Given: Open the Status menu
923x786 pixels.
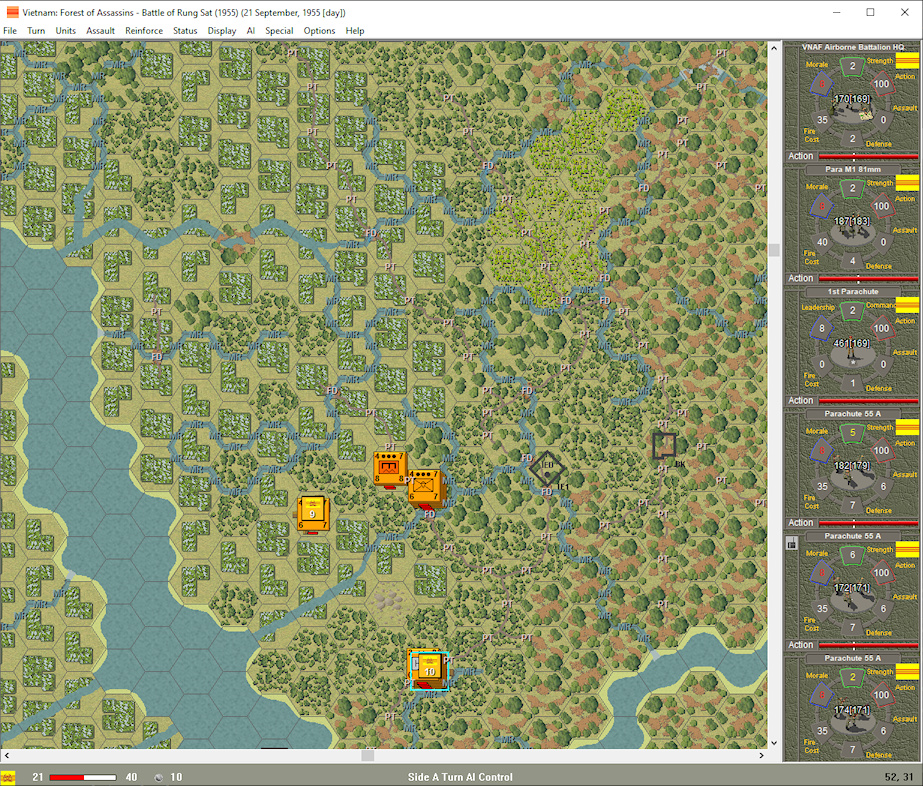Looking at the screenshot, I should click(x=185, y=31).
